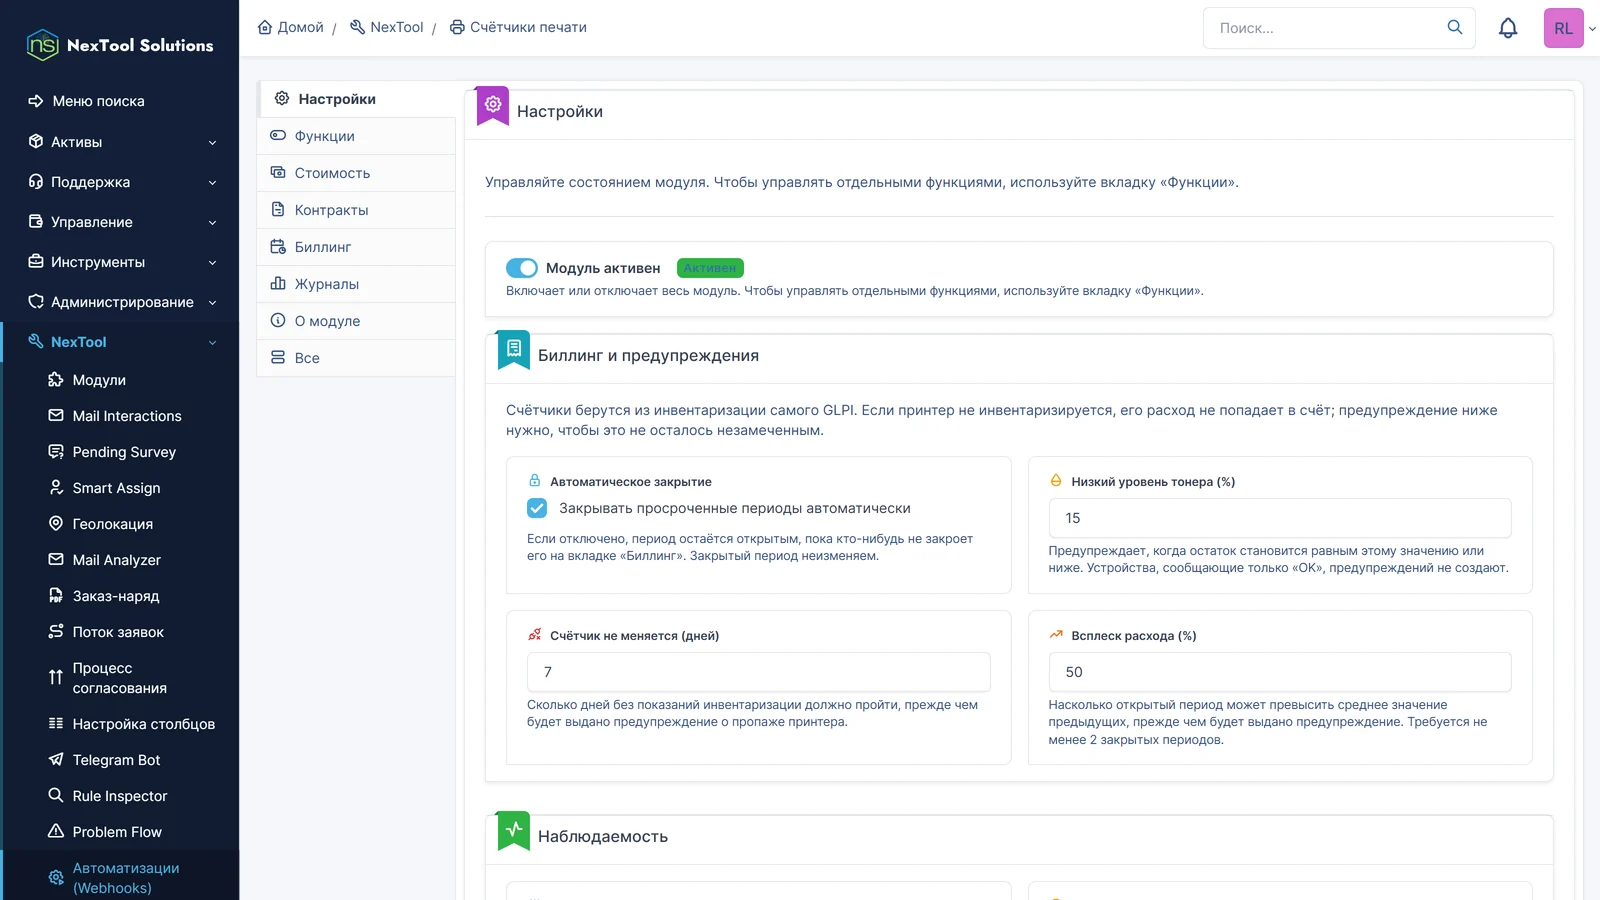Open Rule Inspector magnifier icon
This screenshot has height=900, width=1600.
[56, 796]
